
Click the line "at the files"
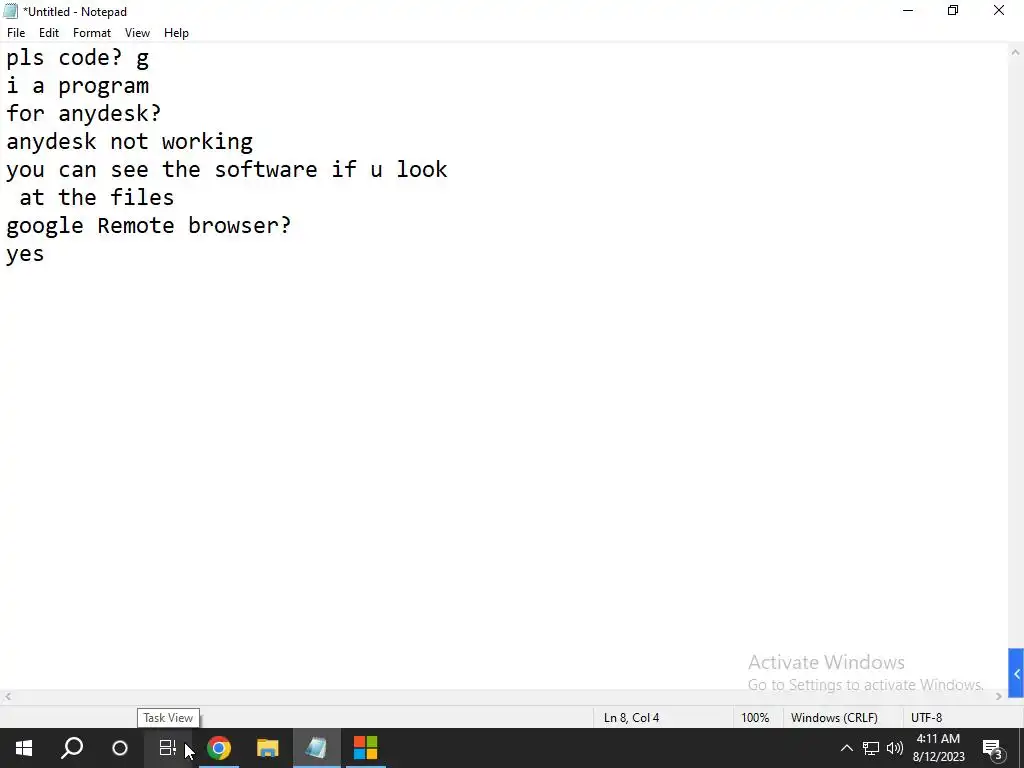click(x=97, y=198)
